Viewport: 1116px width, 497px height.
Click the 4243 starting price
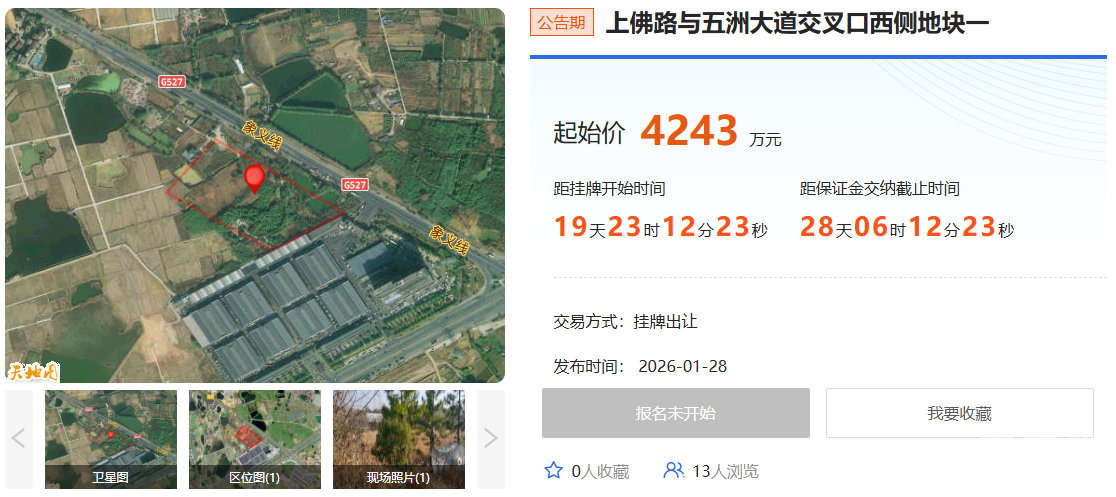point(688,130)
